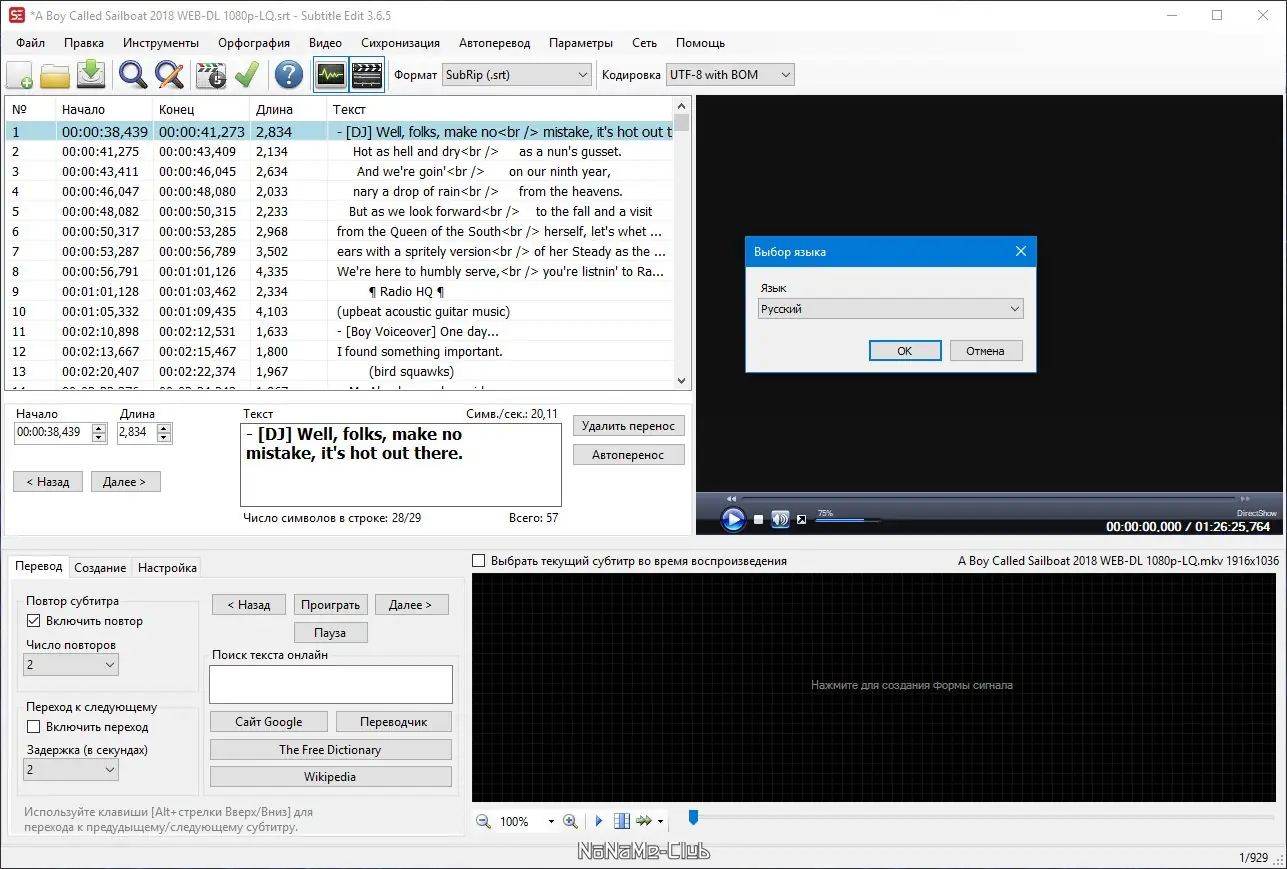Create a new subtitle file

(x=20, y=75)
